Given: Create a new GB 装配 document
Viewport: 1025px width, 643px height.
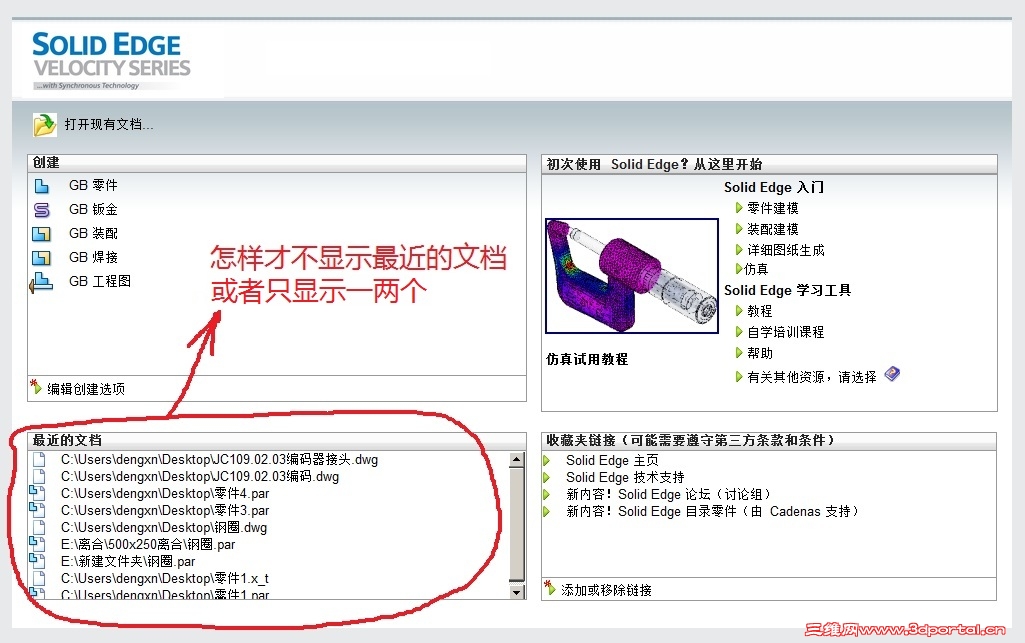Looking at the screenshot, I should coord(93,233).
